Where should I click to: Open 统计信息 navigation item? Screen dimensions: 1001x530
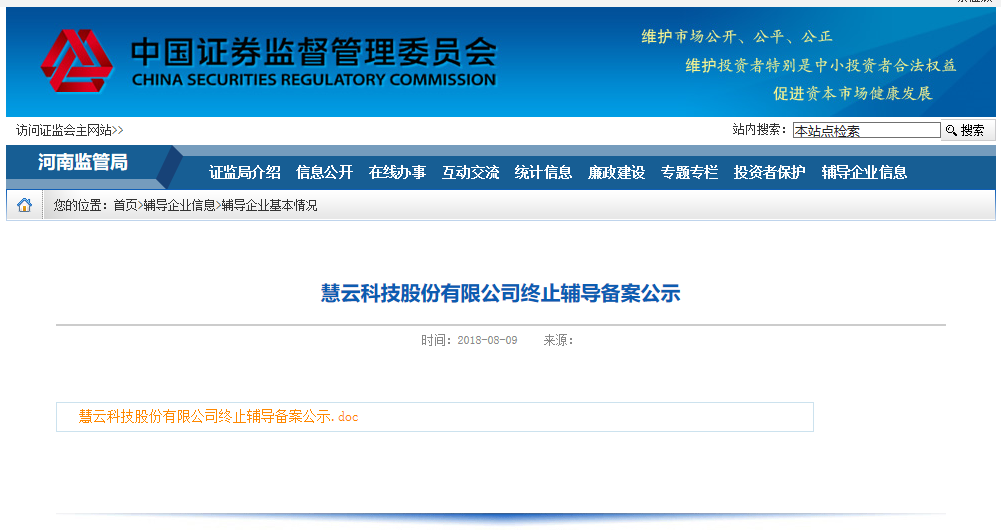543,172
